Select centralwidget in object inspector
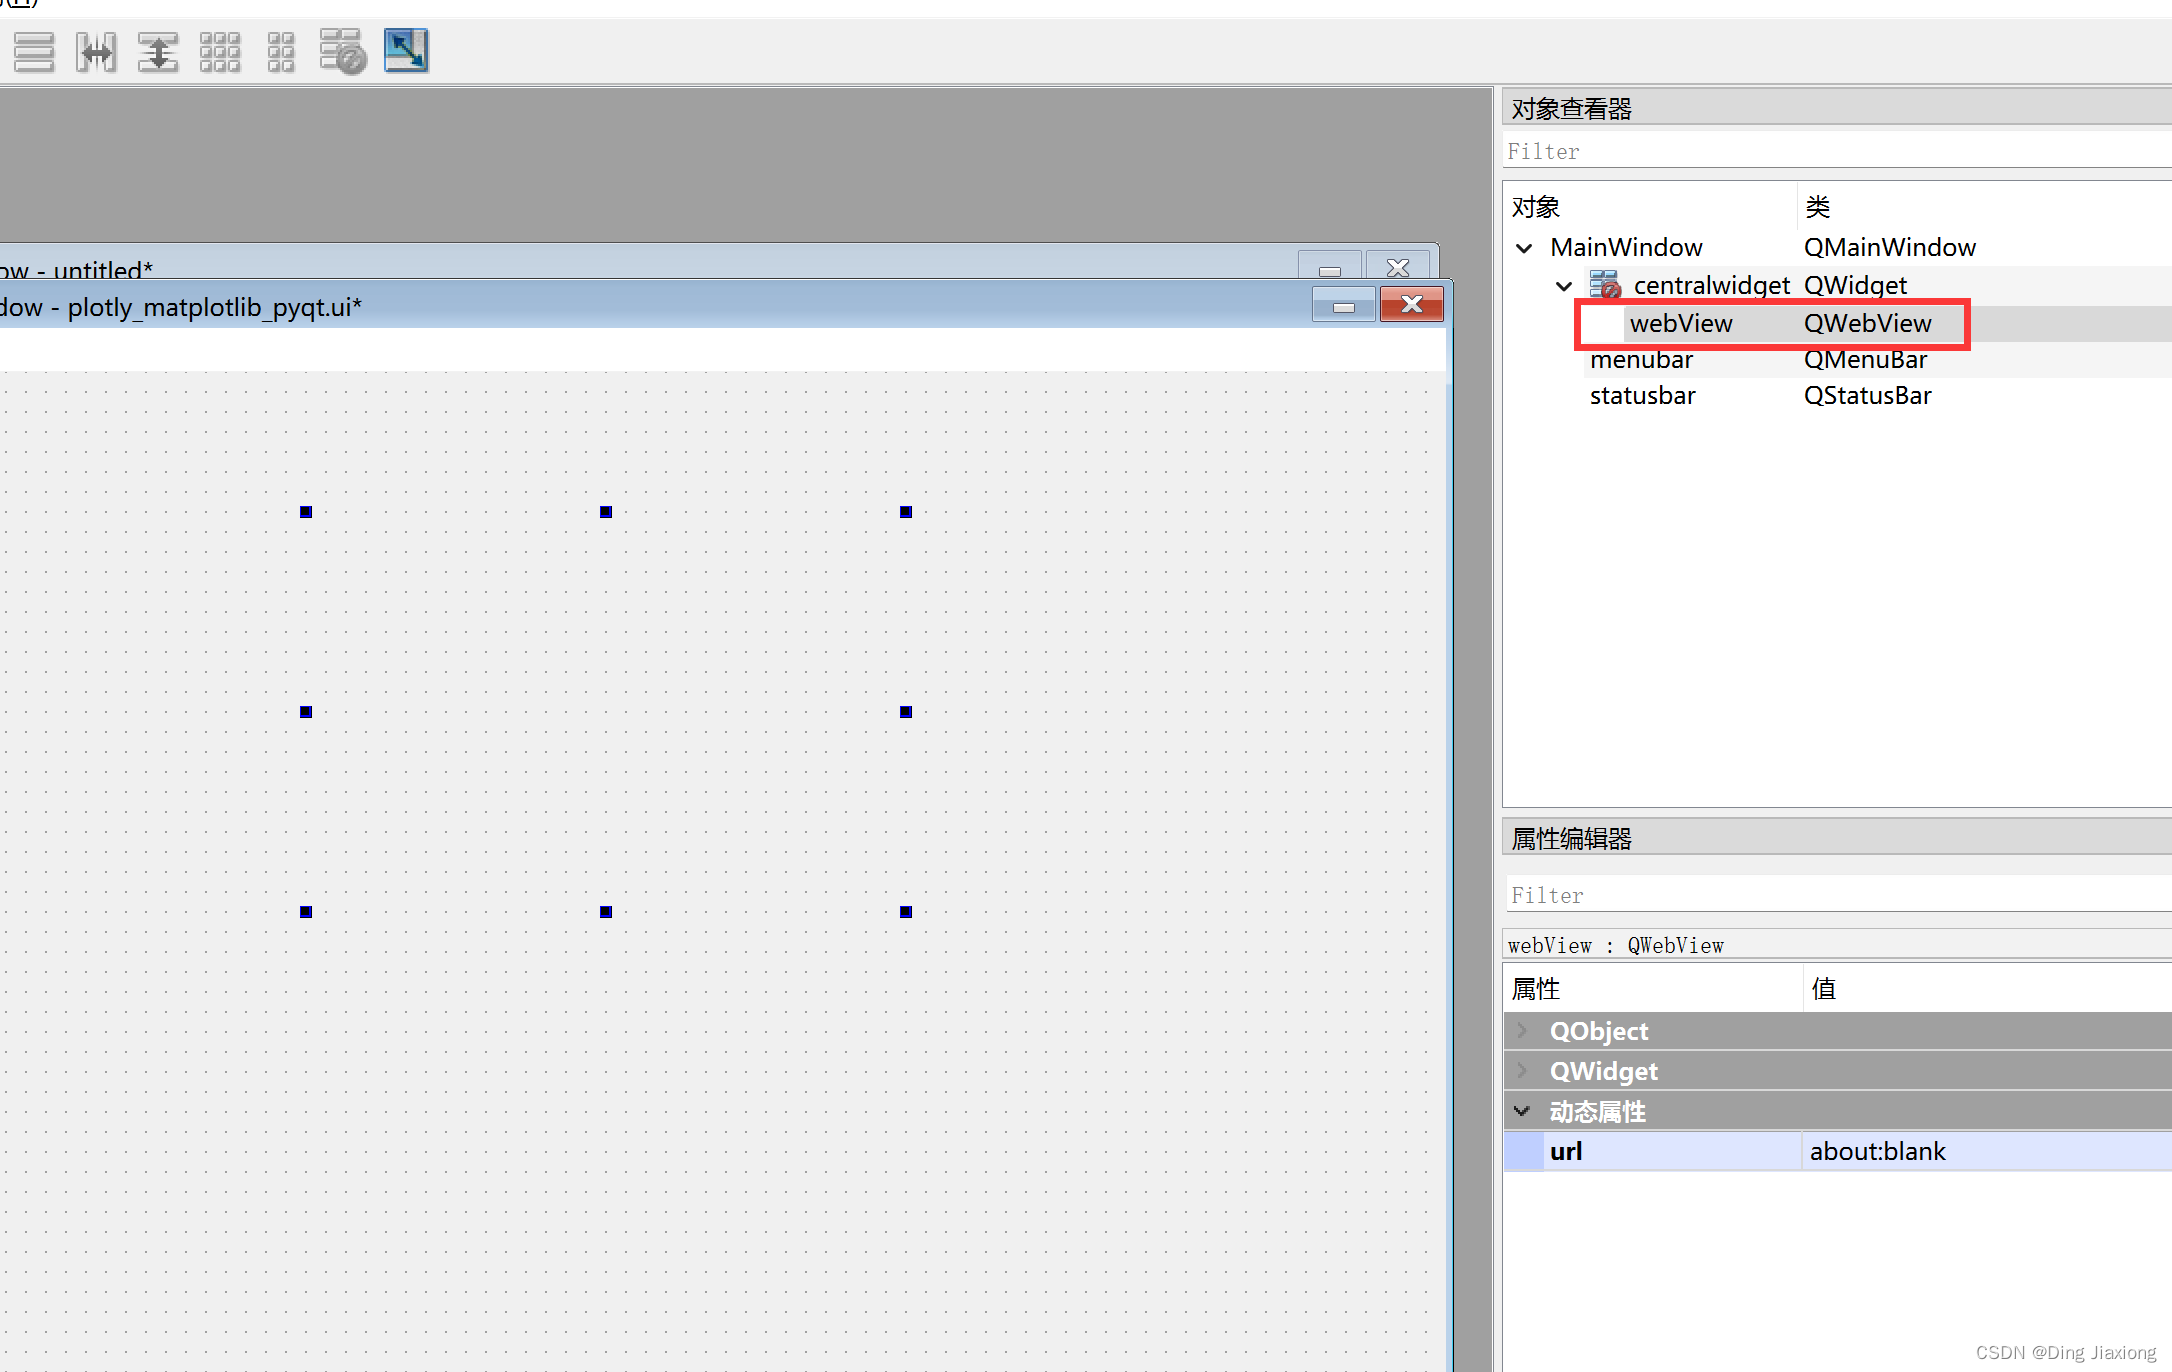This screenshot has height=1372, width=2172. click(1711, 285)
